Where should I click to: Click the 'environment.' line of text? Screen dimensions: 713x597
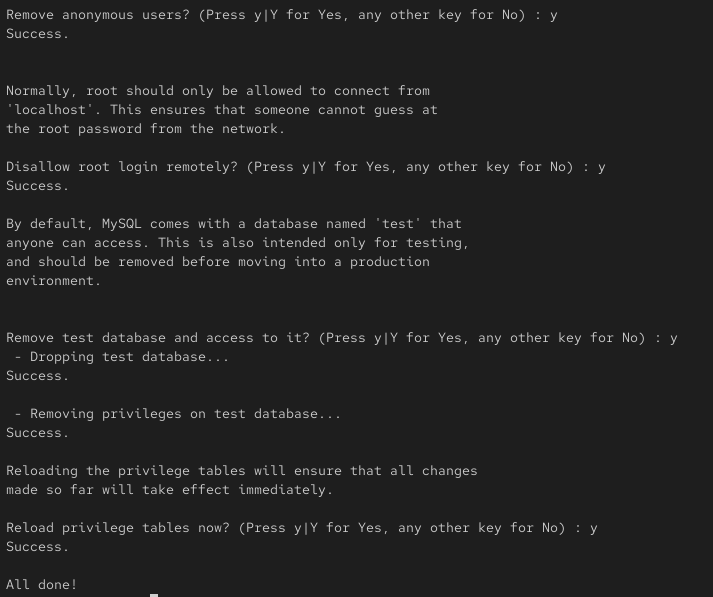[x=53, y=281]
